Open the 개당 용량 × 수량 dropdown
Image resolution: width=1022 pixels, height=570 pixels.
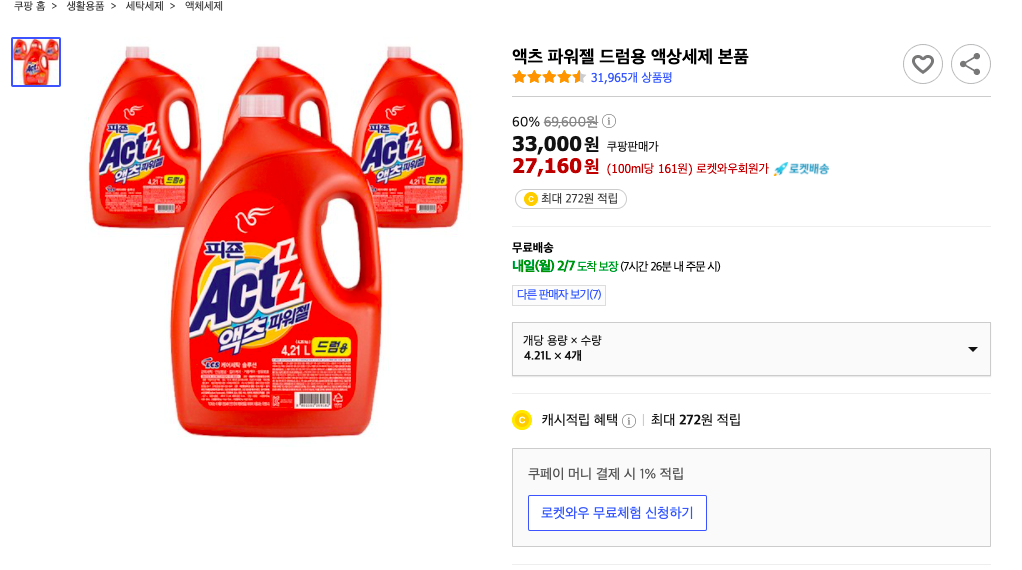tap(750, 348)
